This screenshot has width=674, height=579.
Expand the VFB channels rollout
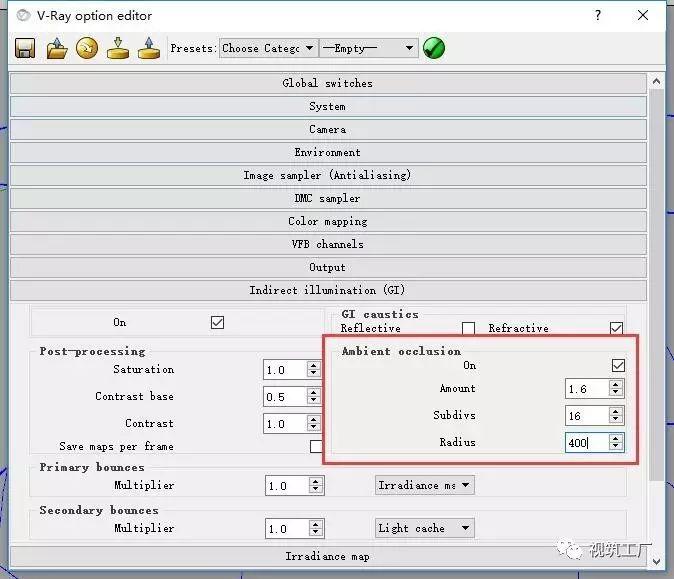(x=328, y=244)
